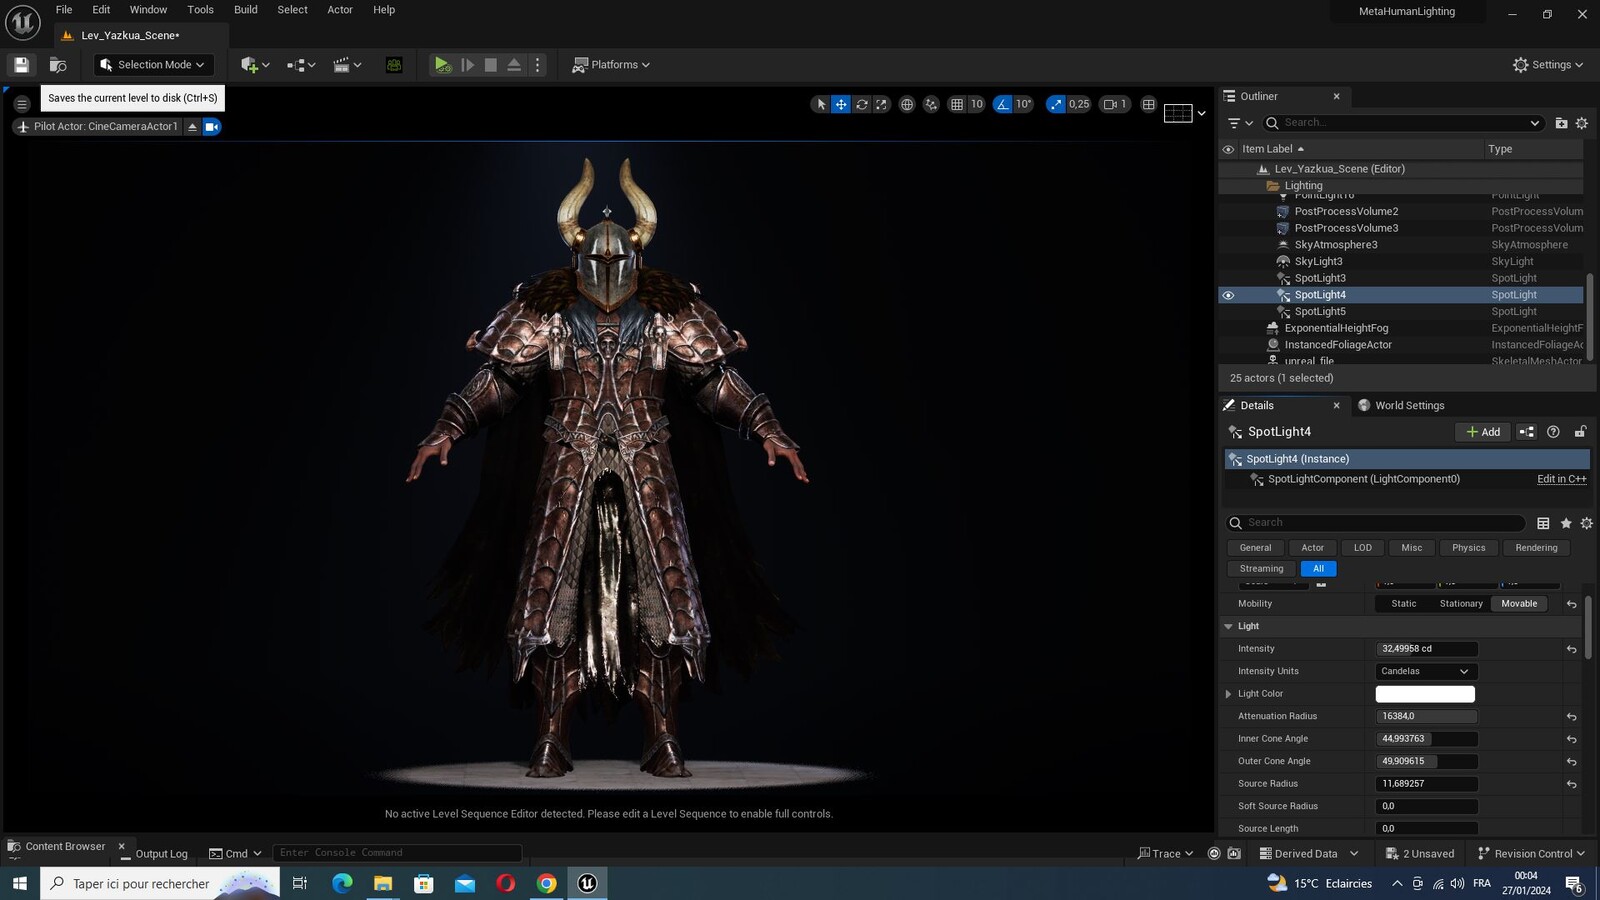Screen dimensions: 1600x900
Task: Reset Intensity to its default value
Action: click(x=1571, y=649)
